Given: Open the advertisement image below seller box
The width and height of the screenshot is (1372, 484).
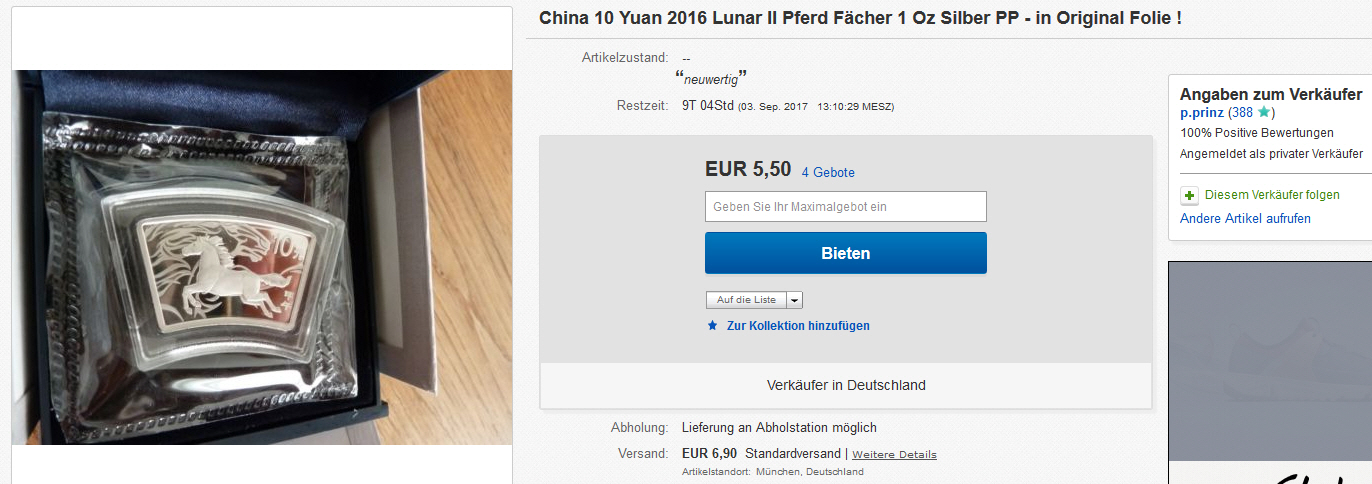Looking at the screenshot, I should 1270,372.
